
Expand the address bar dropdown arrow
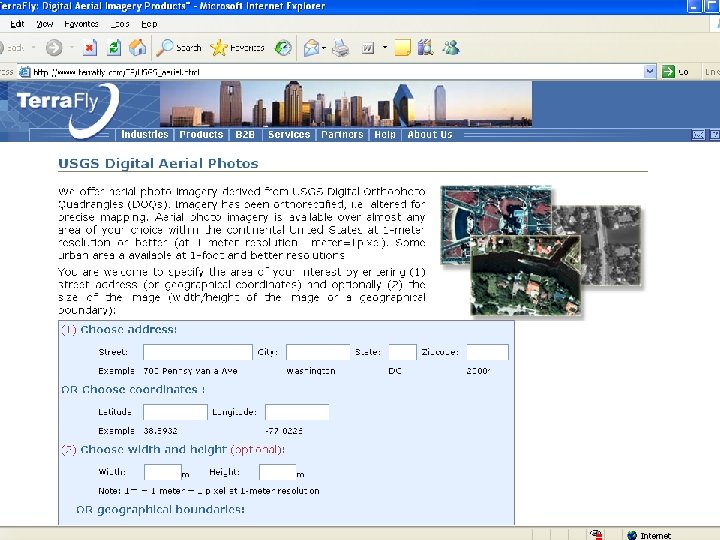click(x=650, y=71)
